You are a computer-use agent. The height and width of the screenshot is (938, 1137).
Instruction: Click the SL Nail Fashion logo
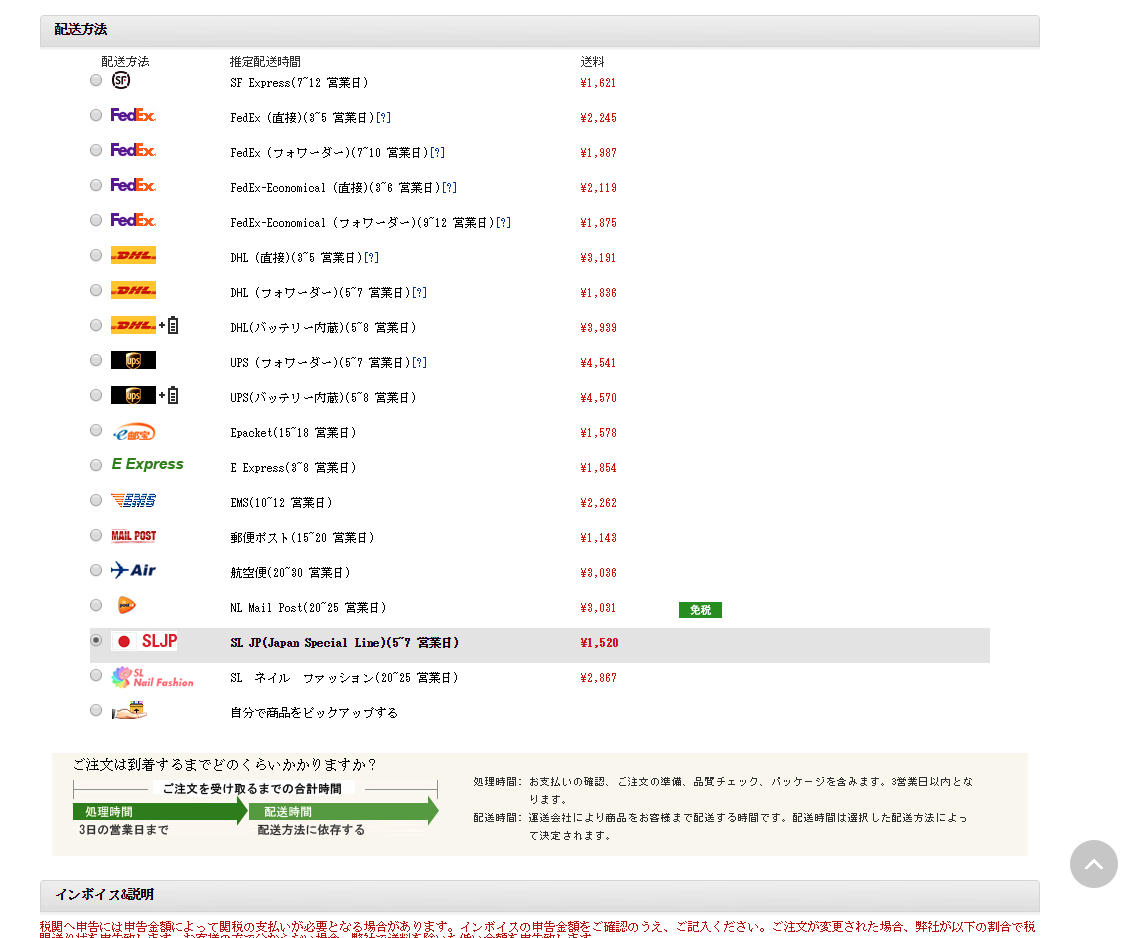pos(152,677)
